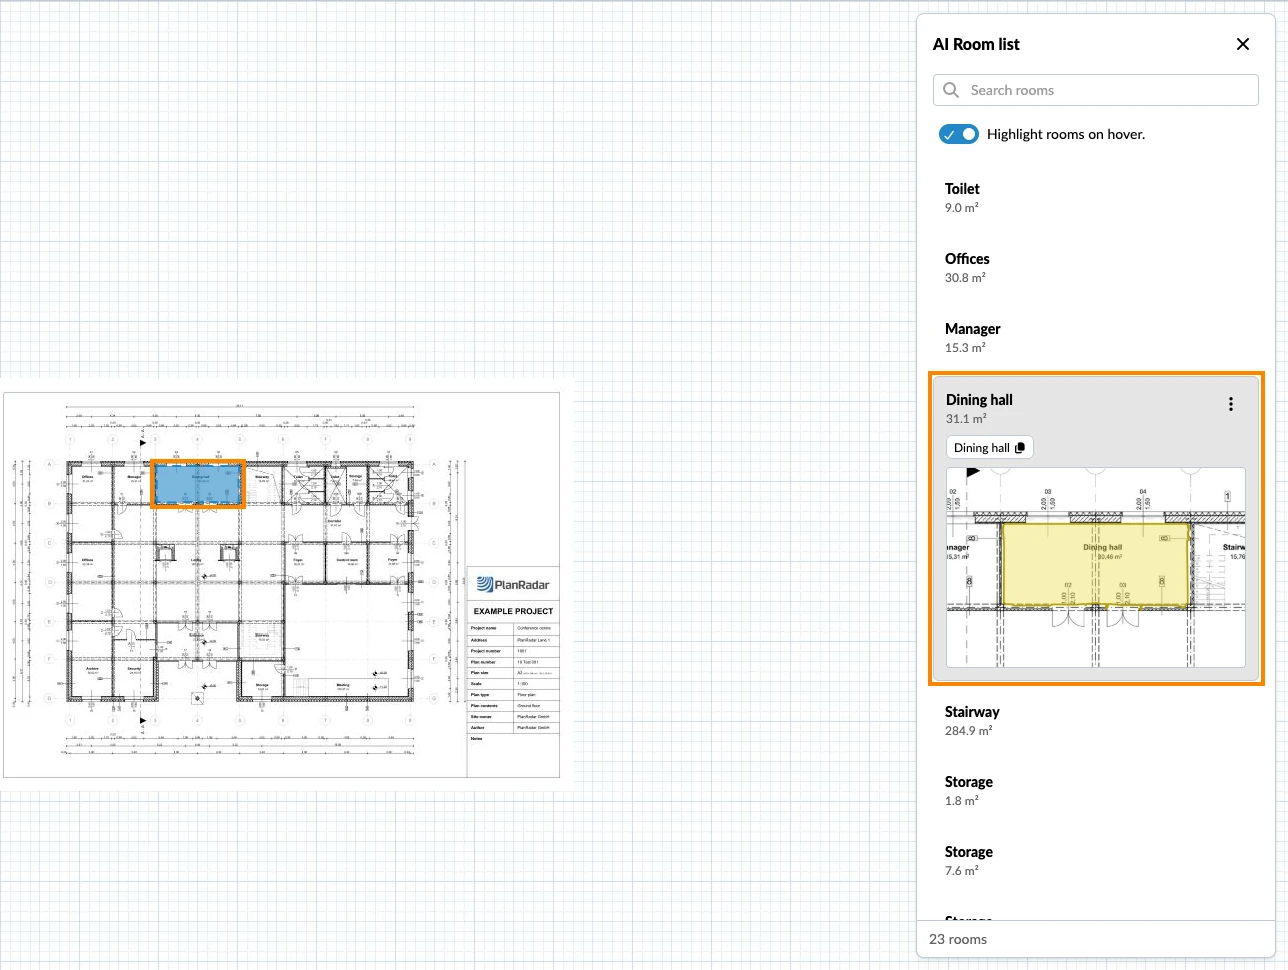The width and height of the screenshot is (1288, 970).
Task: Click the copy icon on the Dining hall chip
Action: click(1020, 448)
